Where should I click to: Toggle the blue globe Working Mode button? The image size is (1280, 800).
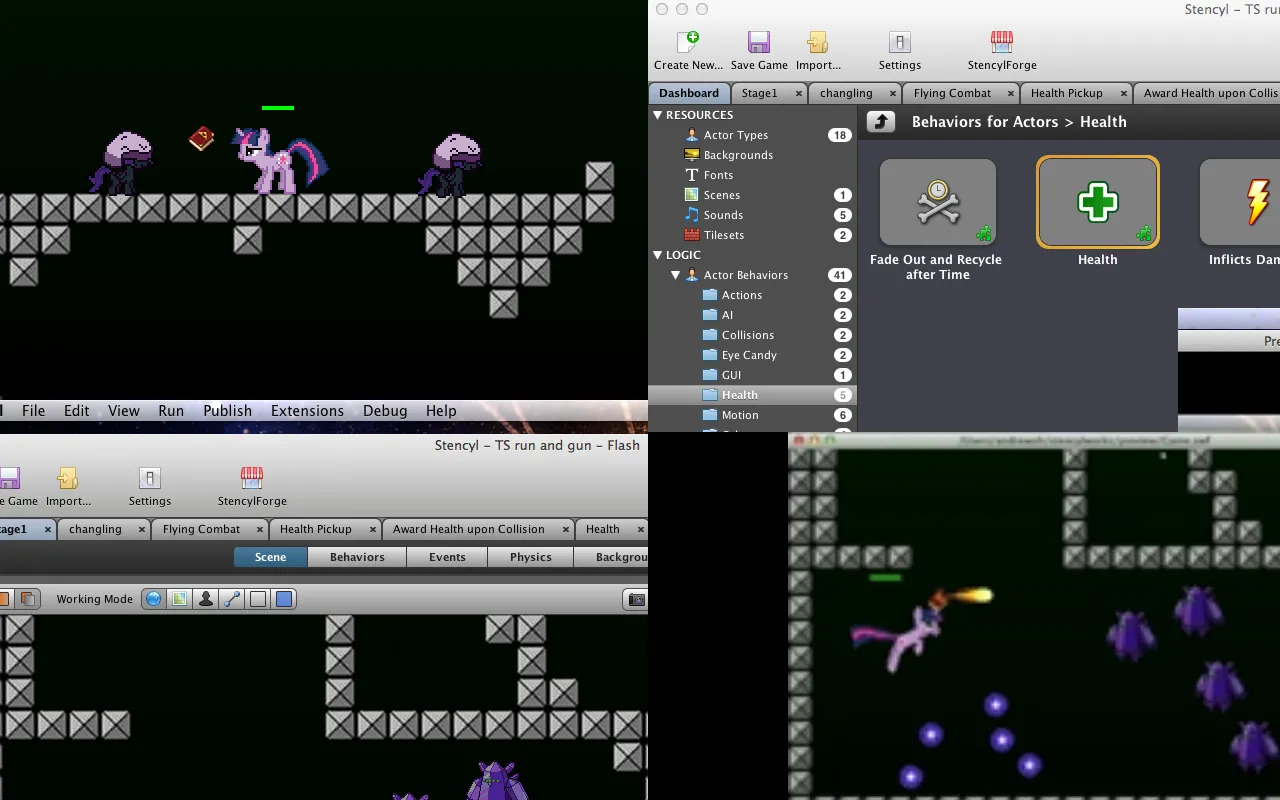[153, 599]
